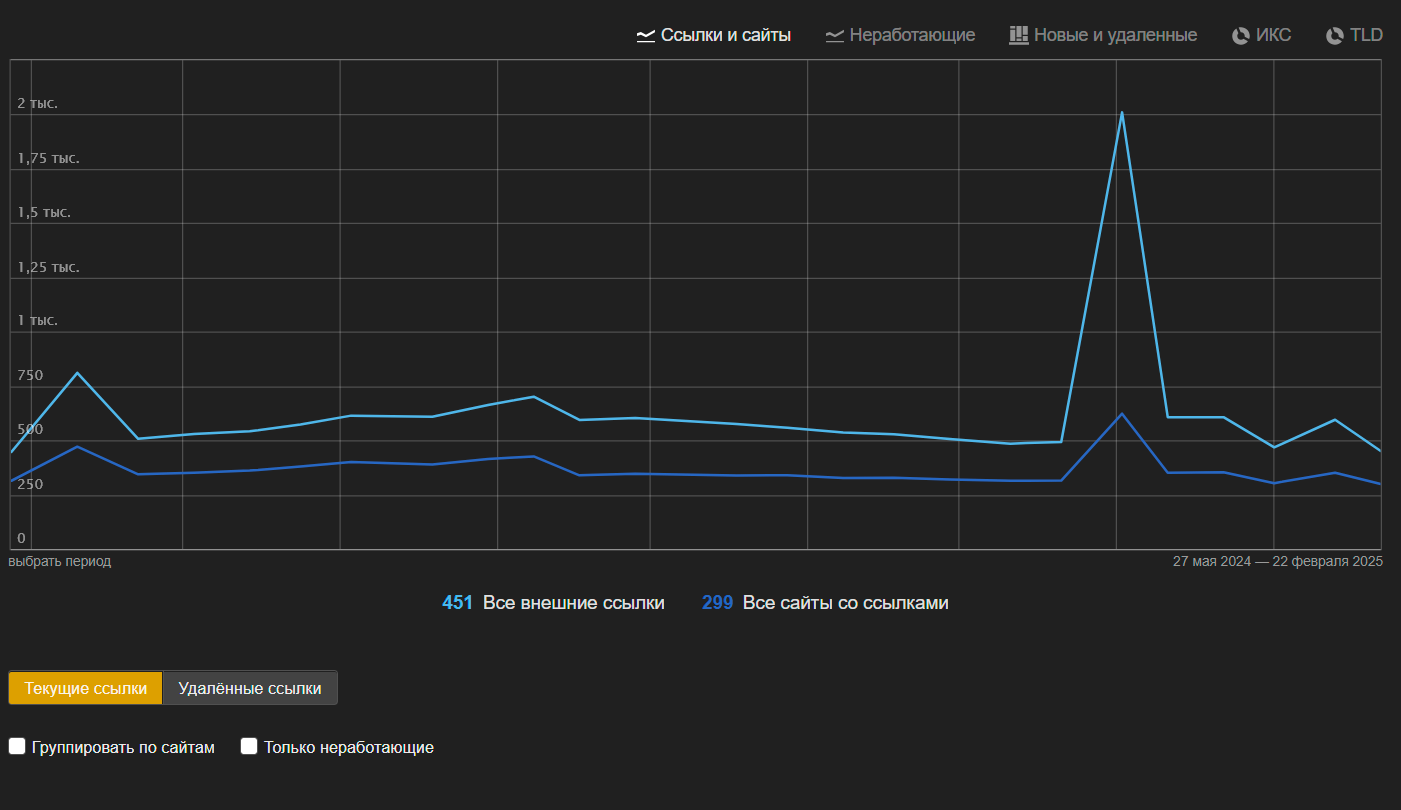The height and width of the screenshot is (810, 1401).
Task: Toggle the Все сайты со ссылками series legend
Action: tap(845, 603)
